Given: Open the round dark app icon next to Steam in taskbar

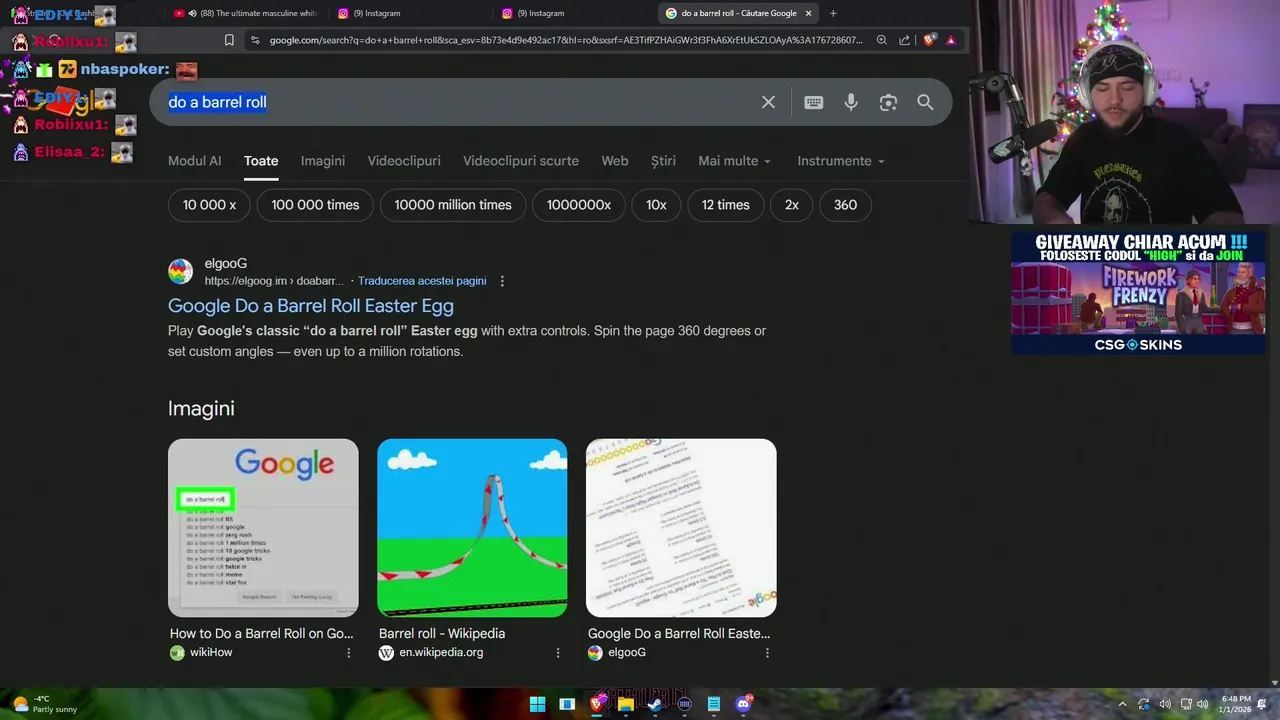Looking at the screenshot, I should (684, 704).
